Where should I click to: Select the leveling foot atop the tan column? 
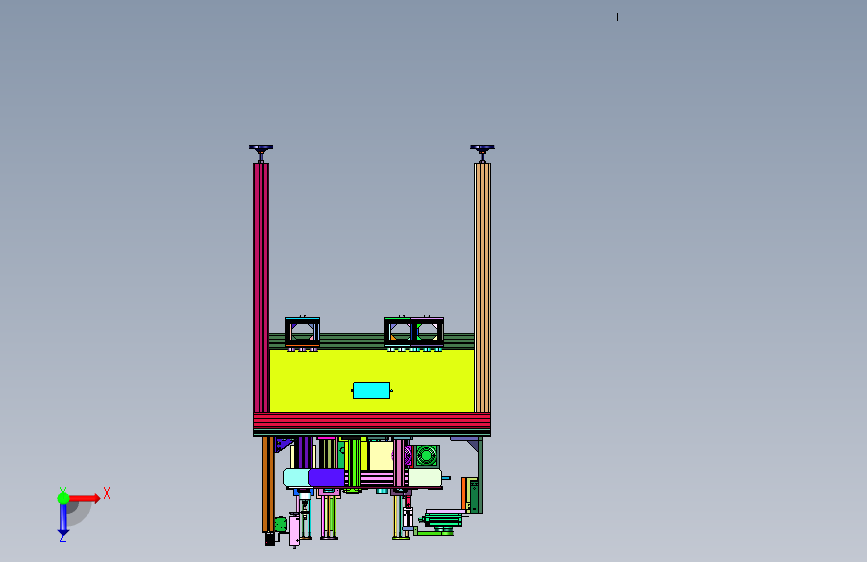coord(482,153)
